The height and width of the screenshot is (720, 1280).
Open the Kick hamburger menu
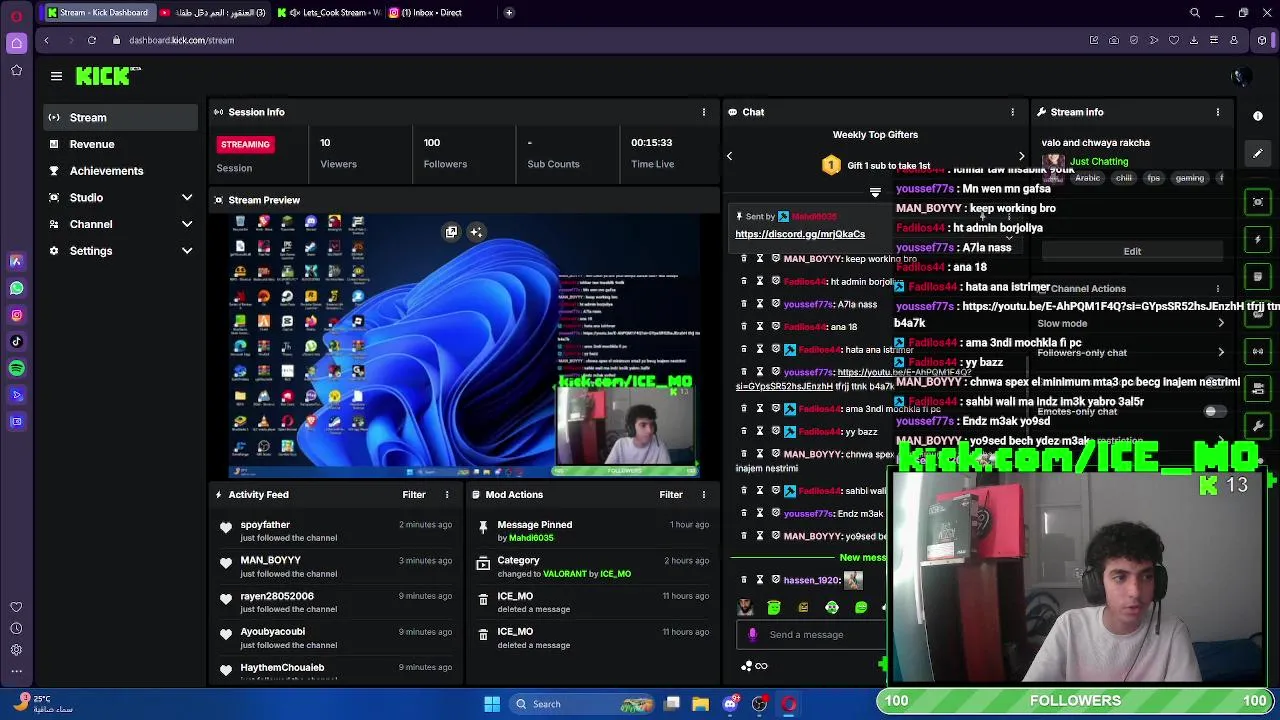coord(56,76)
